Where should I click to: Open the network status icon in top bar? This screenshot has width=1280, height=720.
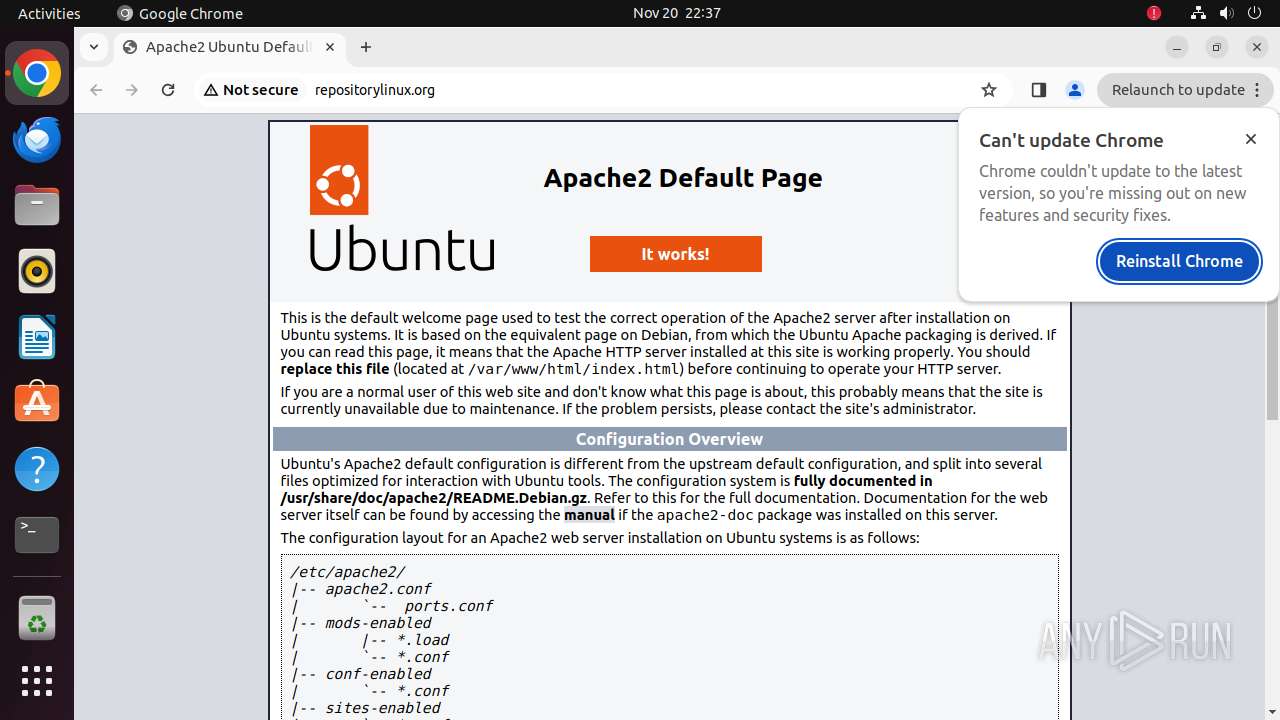pos(1198,13)
